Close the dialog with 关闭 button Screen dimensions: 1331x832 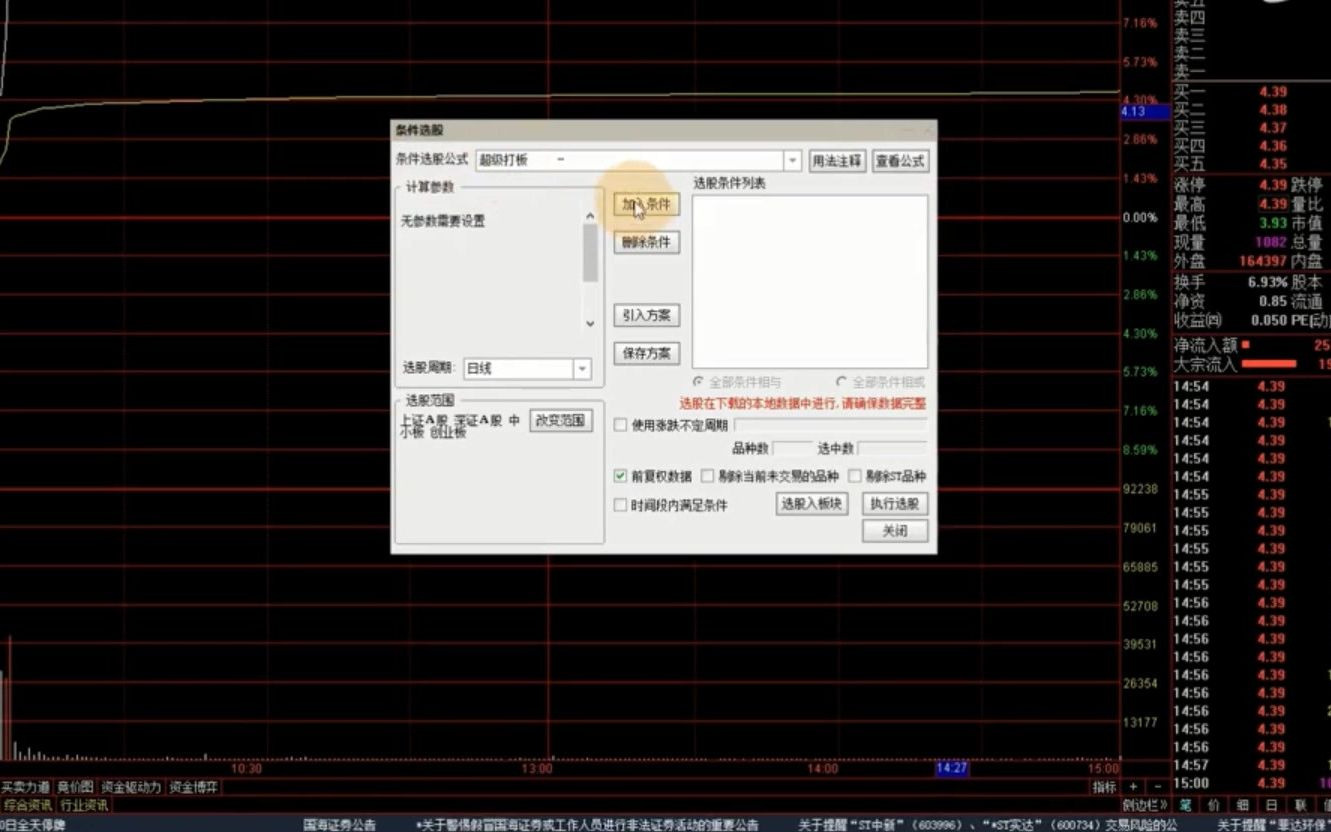pyautogui.click(x=895, y=531)
